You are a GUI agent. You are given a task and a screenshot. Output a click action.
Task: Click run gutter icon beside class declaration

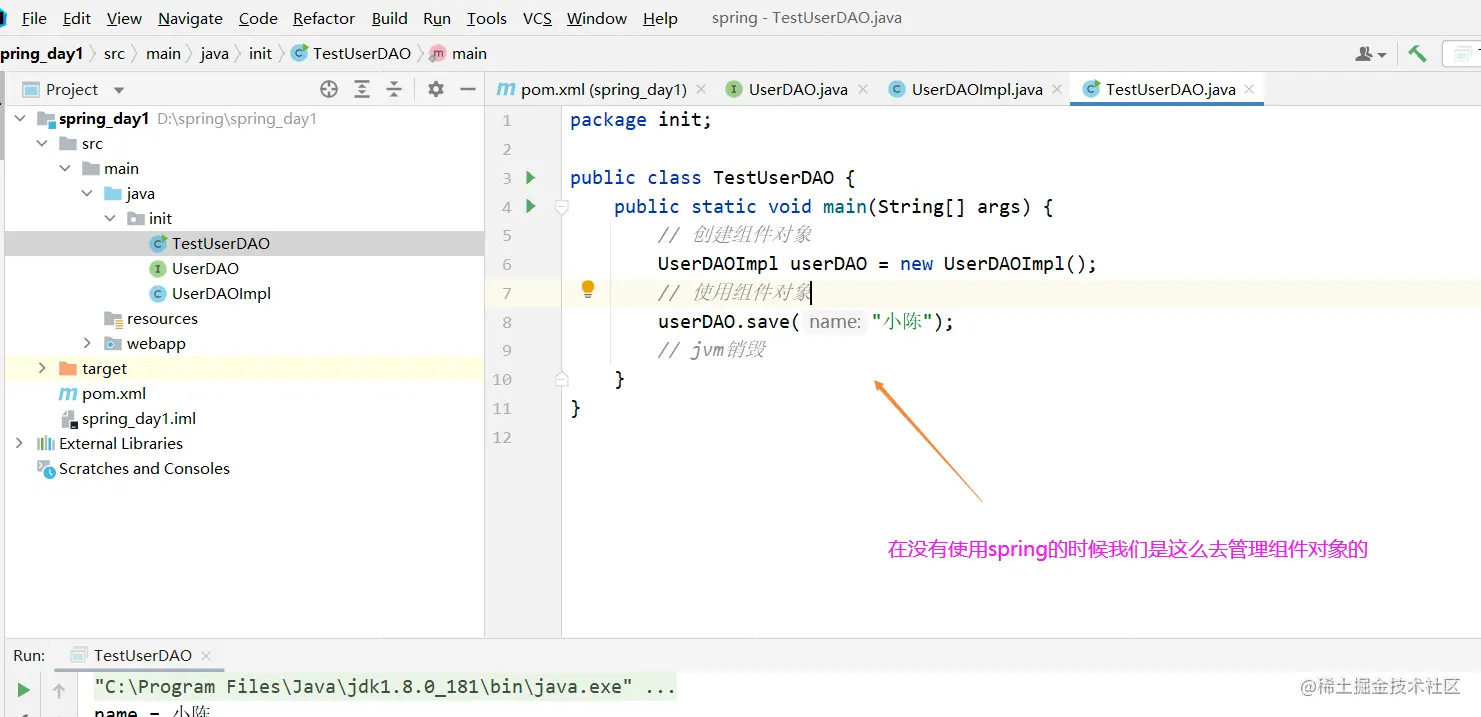click(x=531, y=178)
